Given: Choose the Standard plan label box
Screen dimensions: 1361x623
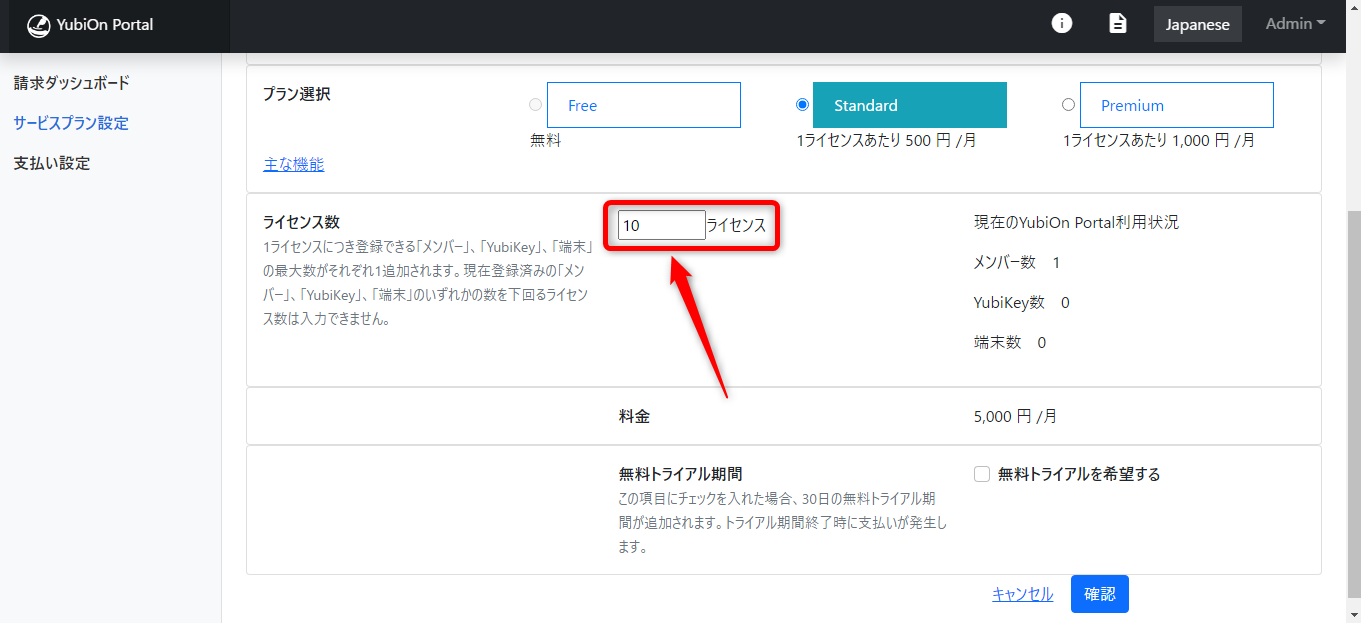Looking at the screenshot, I should pyautogui.click(x=909, y=105).
